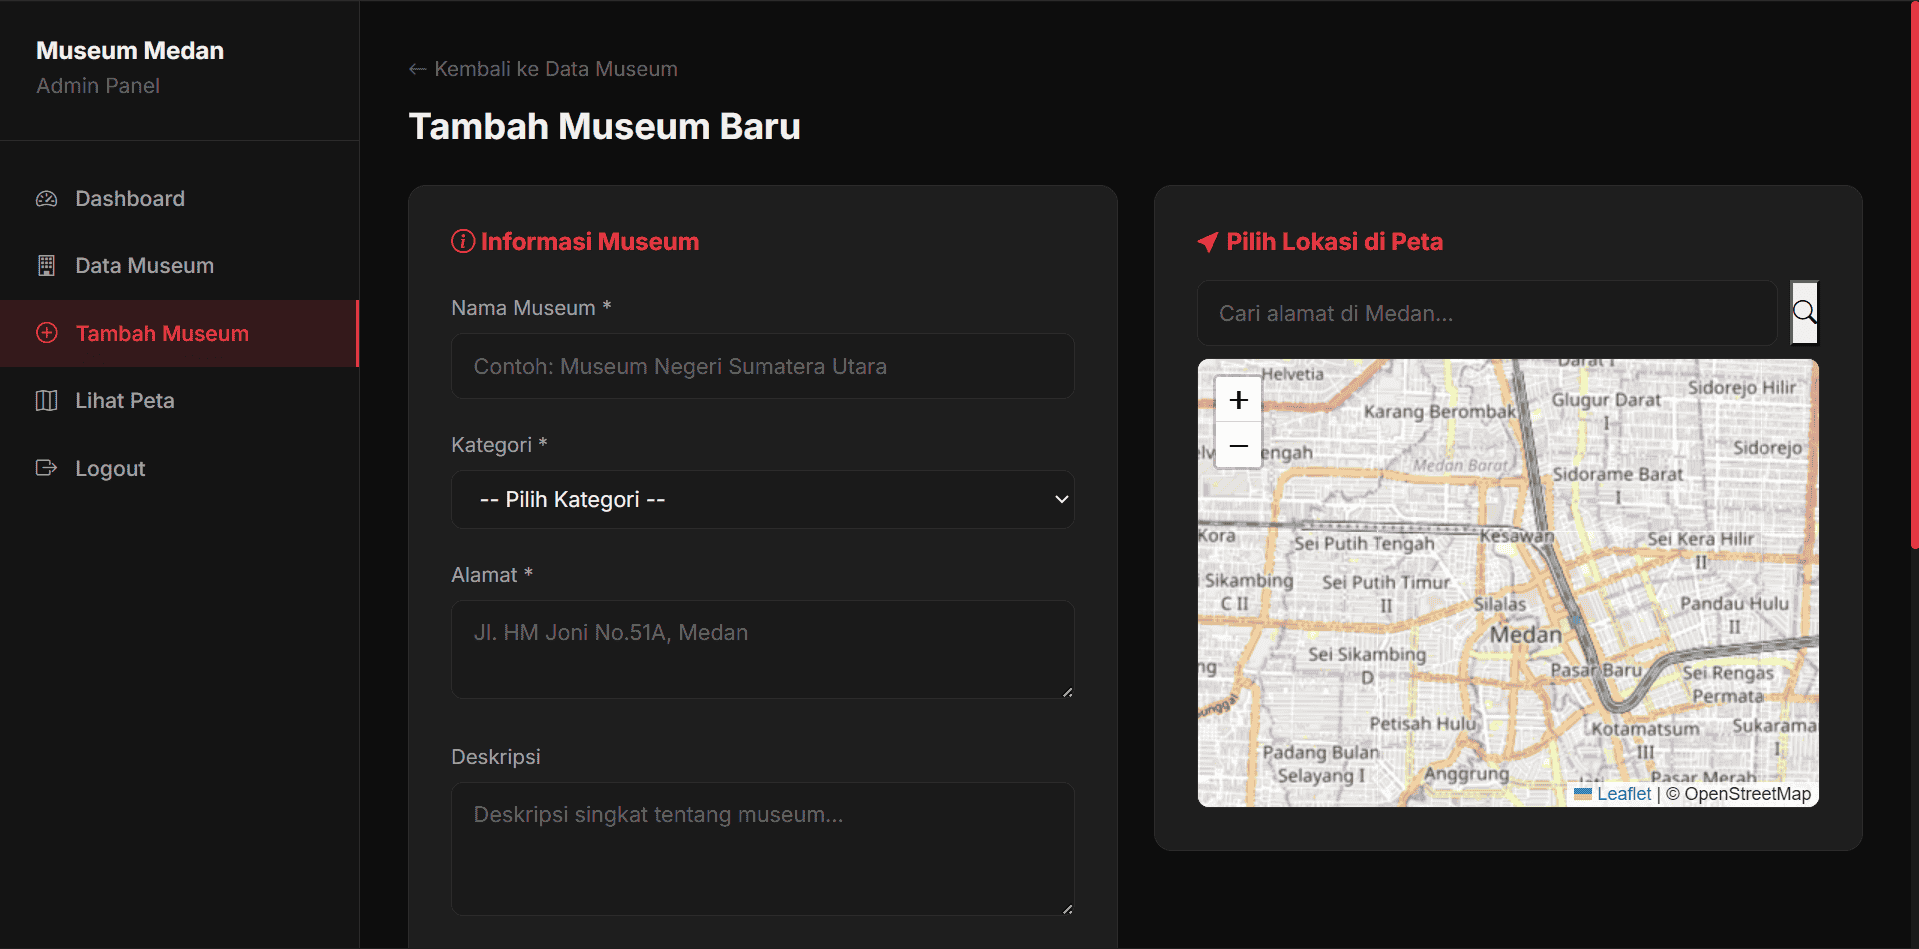Viewport: 1919px width, 949px height.
Task: Click the Alamat textarea resize handle
Action: pos(1067,692)
